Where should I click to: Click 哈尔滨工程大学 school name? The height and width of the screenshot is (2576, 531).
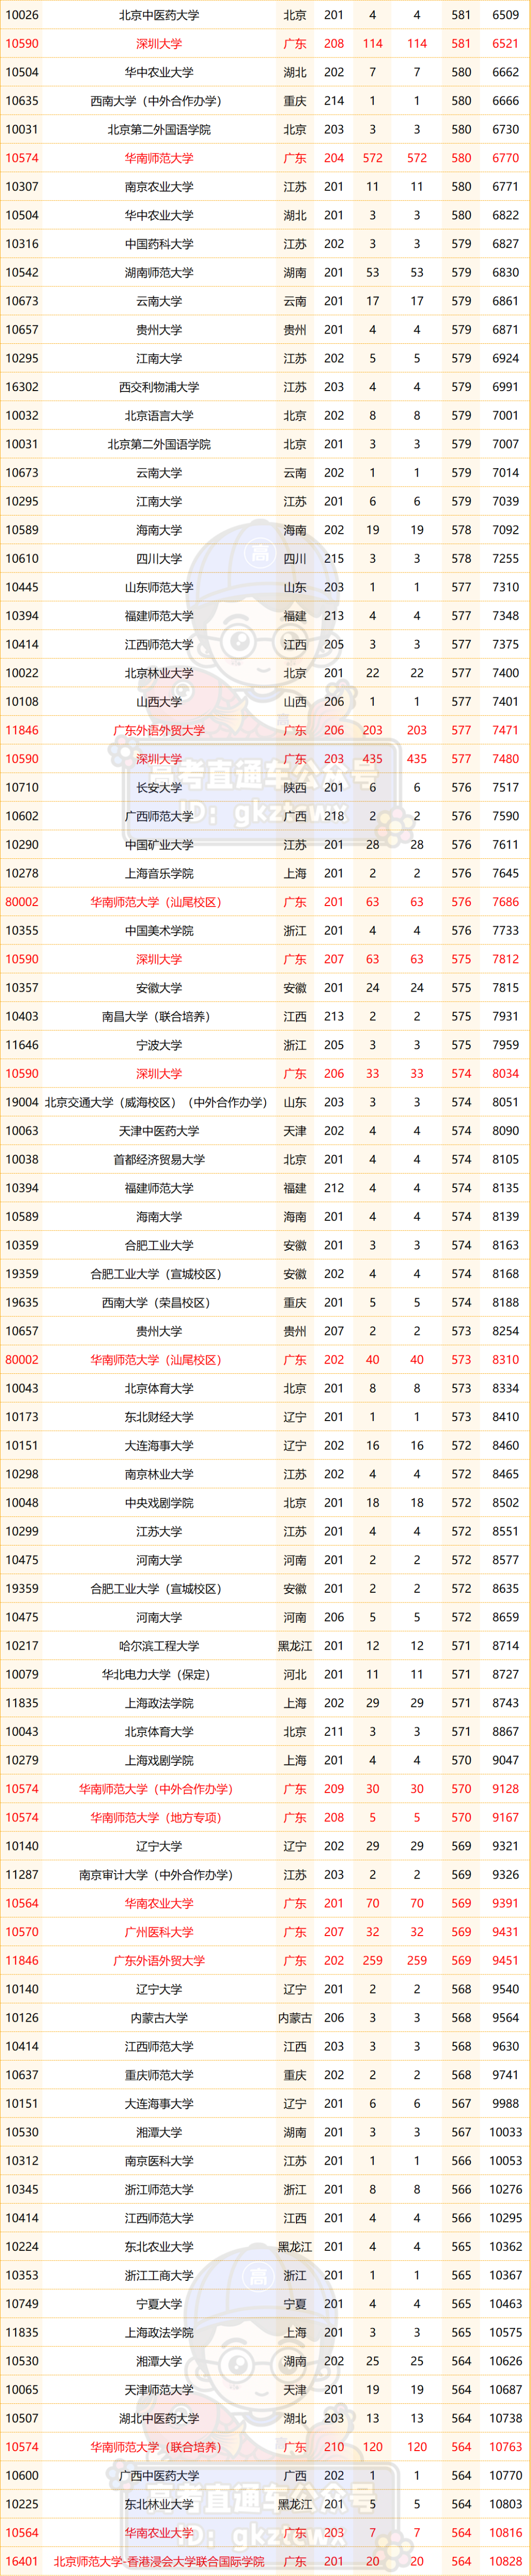tap(159, 1647)
